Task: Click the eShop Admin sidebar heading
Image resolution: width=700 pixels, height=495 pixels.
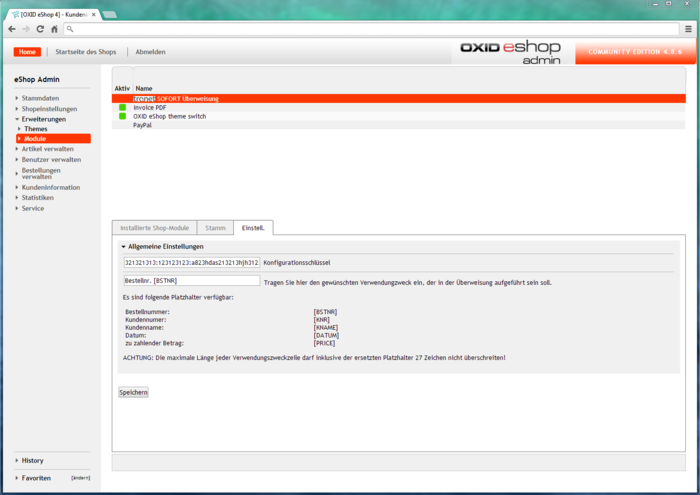Action: click(37, 79)
